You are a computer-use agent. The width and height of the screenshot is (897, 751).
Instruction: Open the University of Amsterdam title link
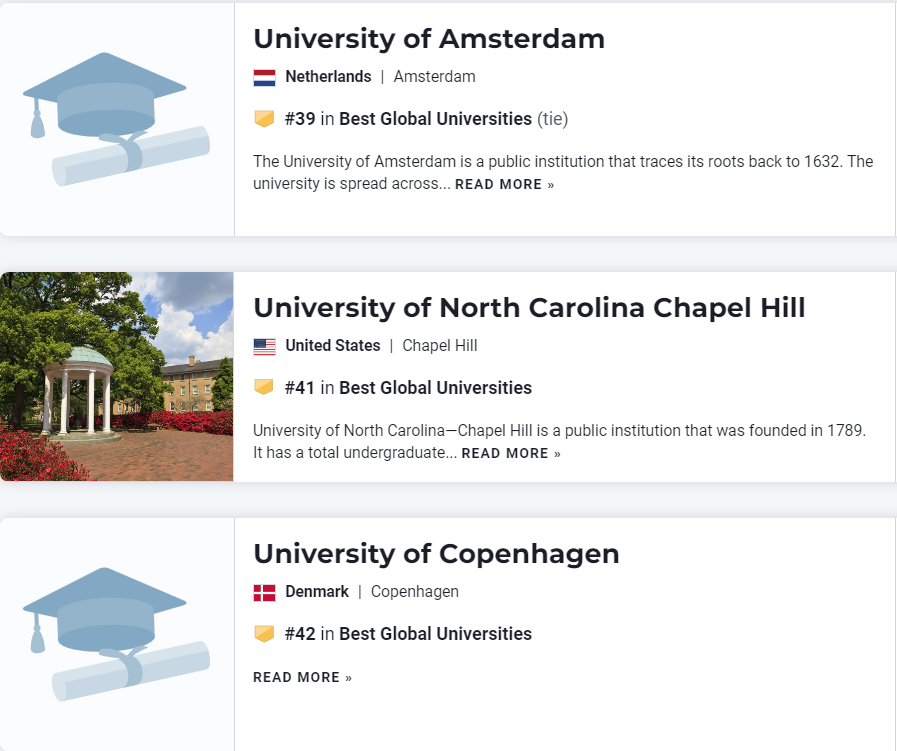point(429,39)
